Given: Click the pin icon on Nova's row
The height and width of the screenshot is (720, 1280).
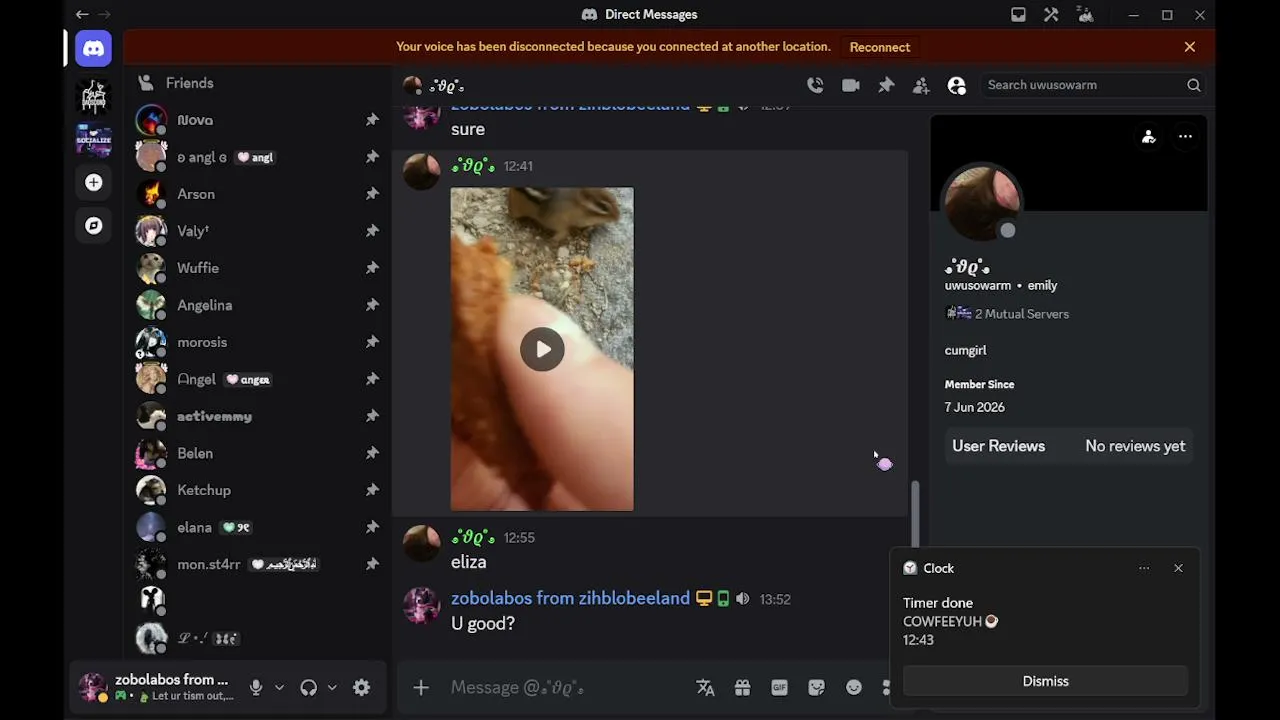Looking at the screenshot, I should (372, 120).
